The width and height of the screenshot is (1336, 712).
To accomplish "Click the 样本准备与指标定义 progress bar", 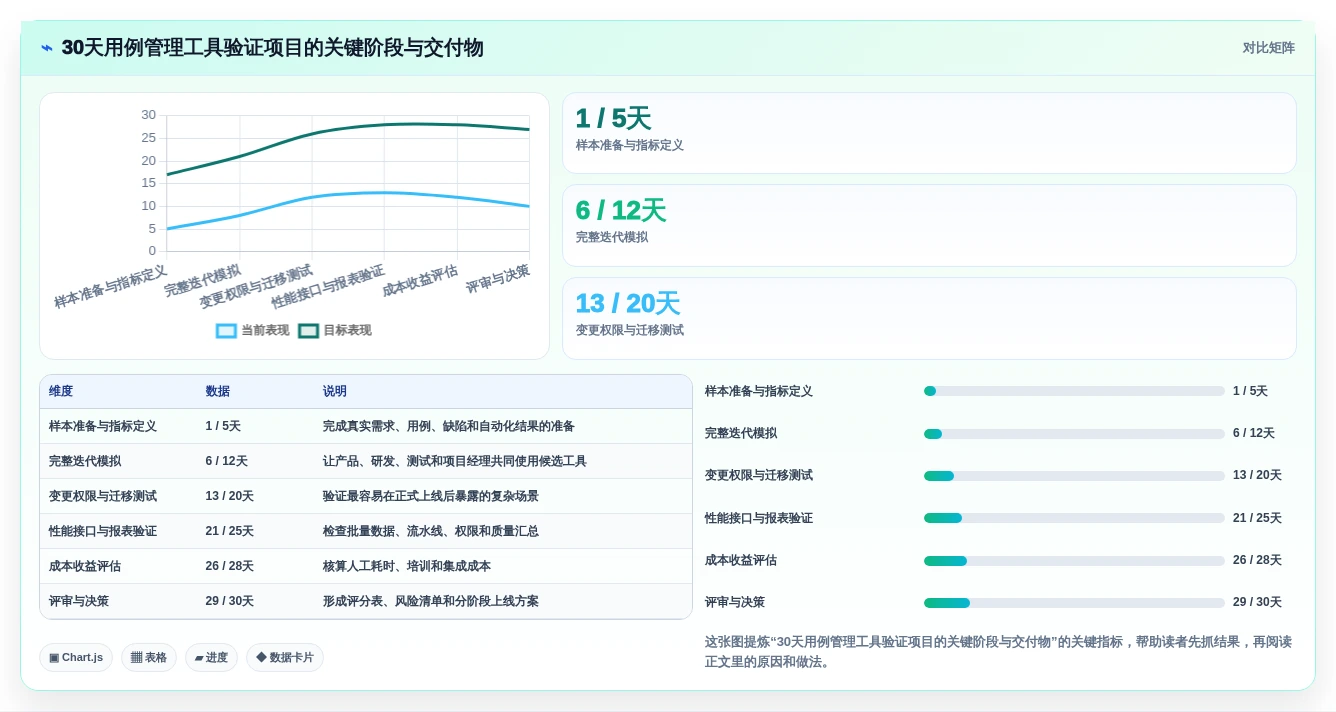I will [x=1074, y=392].
